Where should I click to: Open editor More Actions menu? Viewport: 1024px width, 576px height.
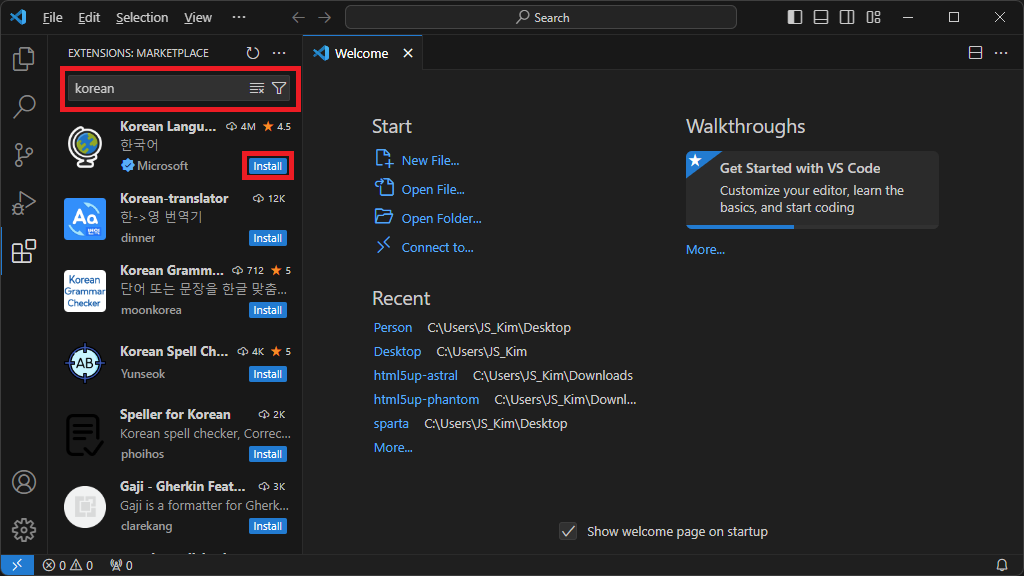1001,53
